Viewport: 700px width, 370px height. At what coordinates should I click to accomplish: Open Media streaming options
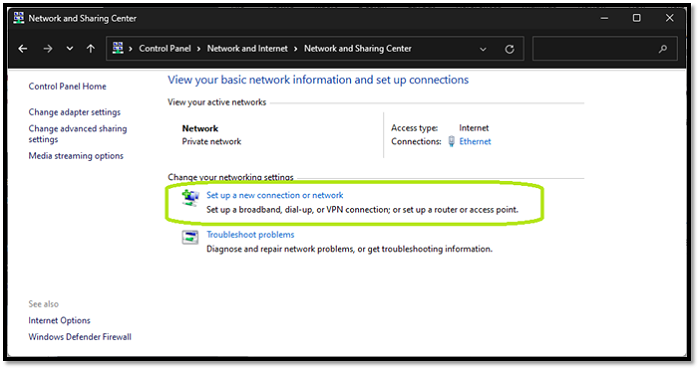pos(76,156)
